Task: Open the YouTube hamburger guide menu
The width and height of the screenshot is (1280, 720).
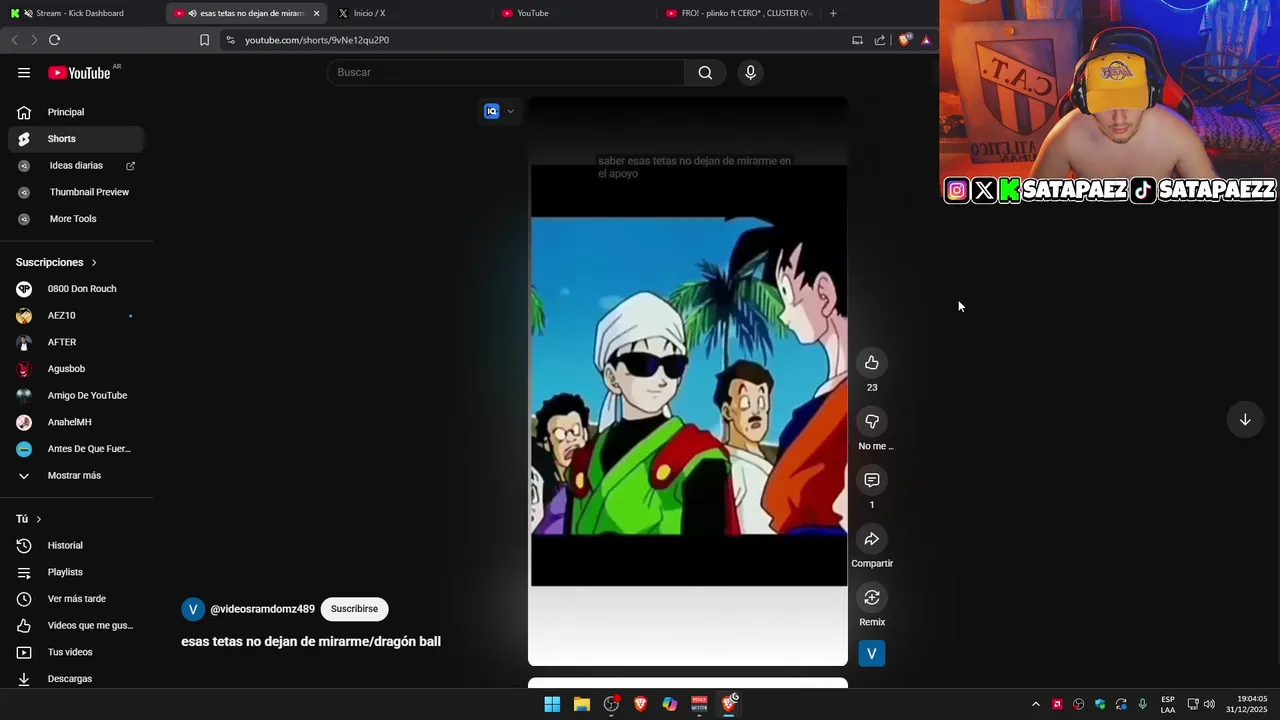Action: click(x=24, y=72)
